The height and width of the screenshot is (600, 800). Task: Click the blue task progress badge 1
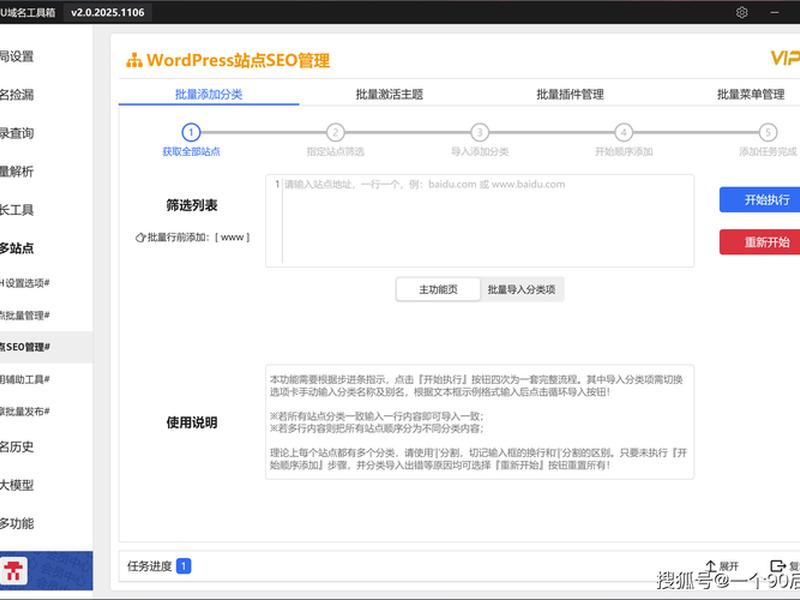[x=184, y=566]
